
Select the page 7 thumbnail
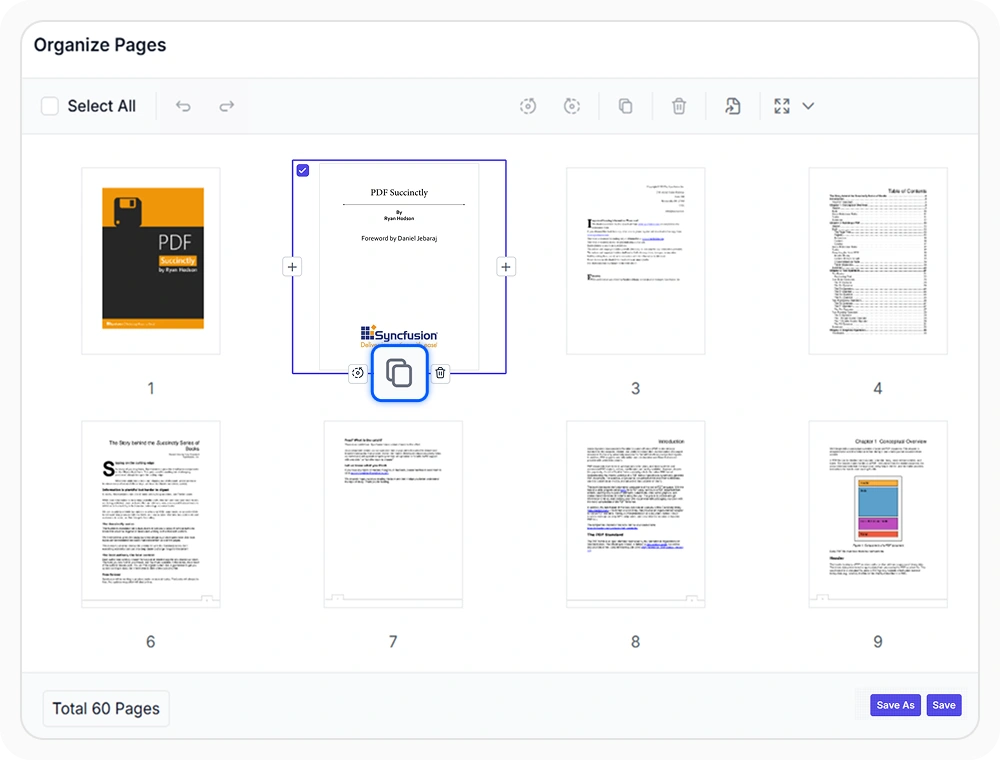coord(393,514)
